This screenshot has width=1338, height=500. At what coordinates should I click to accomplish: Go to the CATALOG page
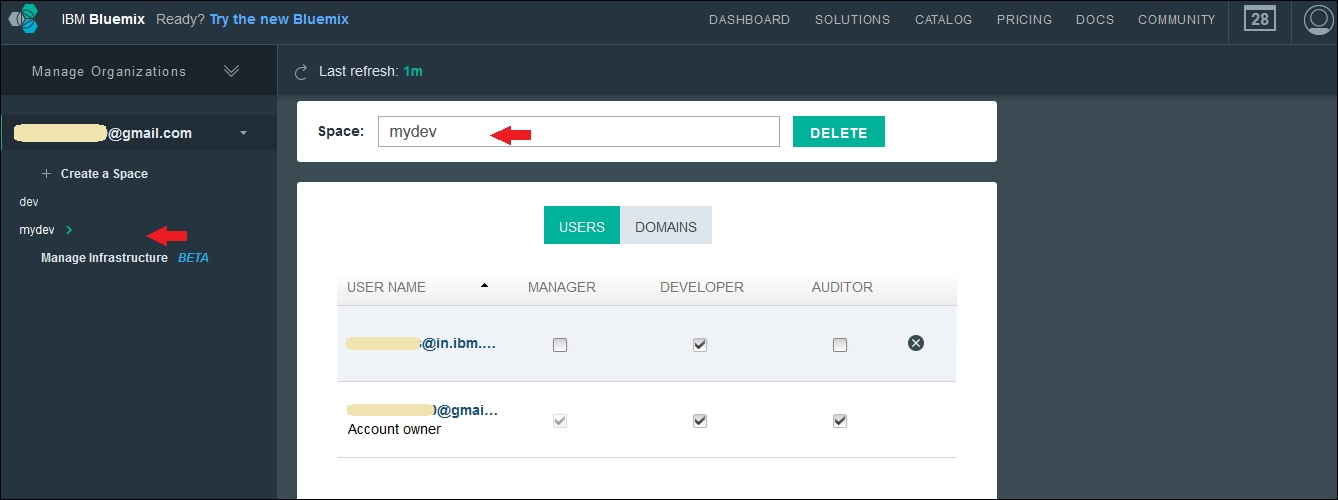pos(943,19)
